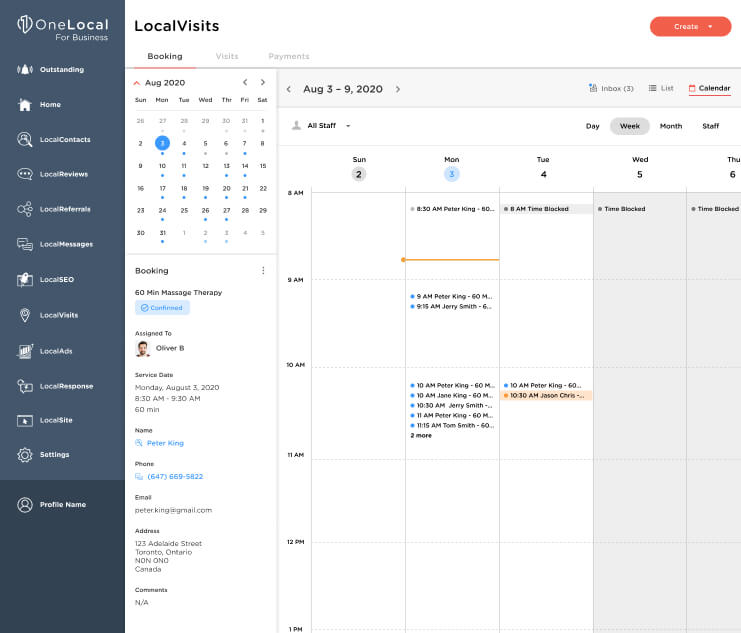Image resolution: width=741 pixels, height=633 pixels.
Task: Go to Home via house icon
Action: point(25,104)
